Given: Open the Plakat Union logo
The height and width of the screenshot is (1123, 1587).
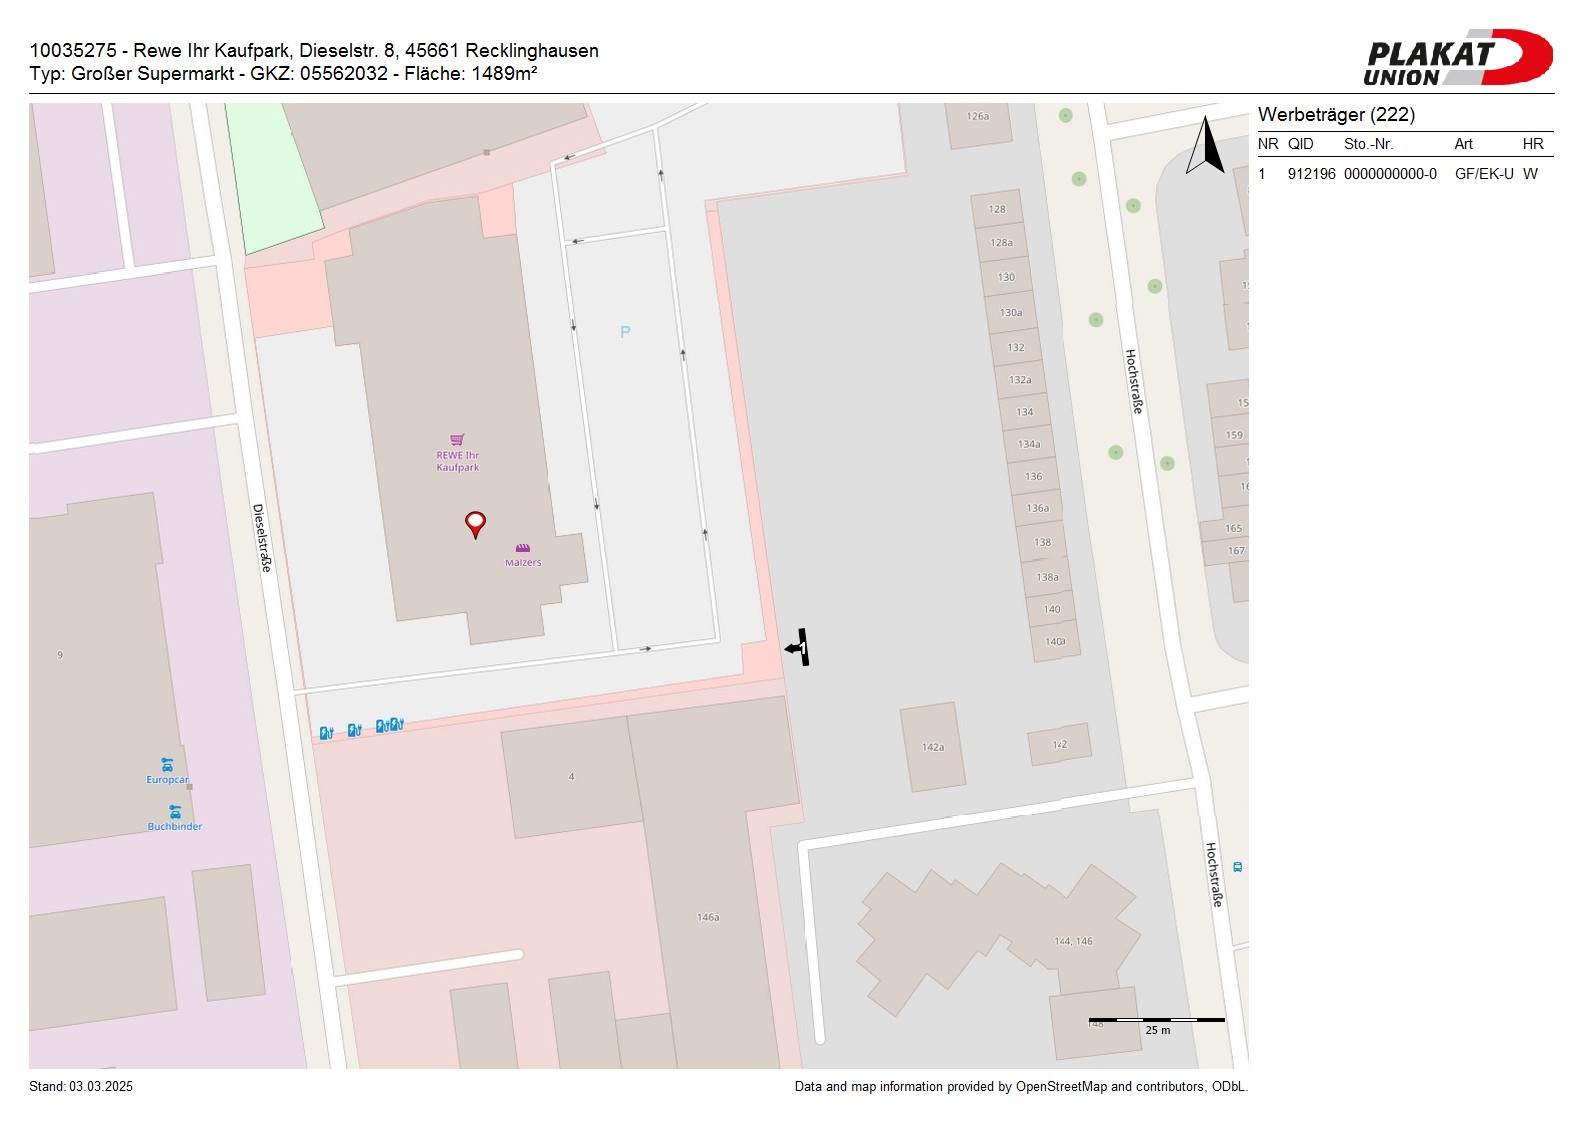Looking at the screenshot, I should click(x=1457, y=58).
